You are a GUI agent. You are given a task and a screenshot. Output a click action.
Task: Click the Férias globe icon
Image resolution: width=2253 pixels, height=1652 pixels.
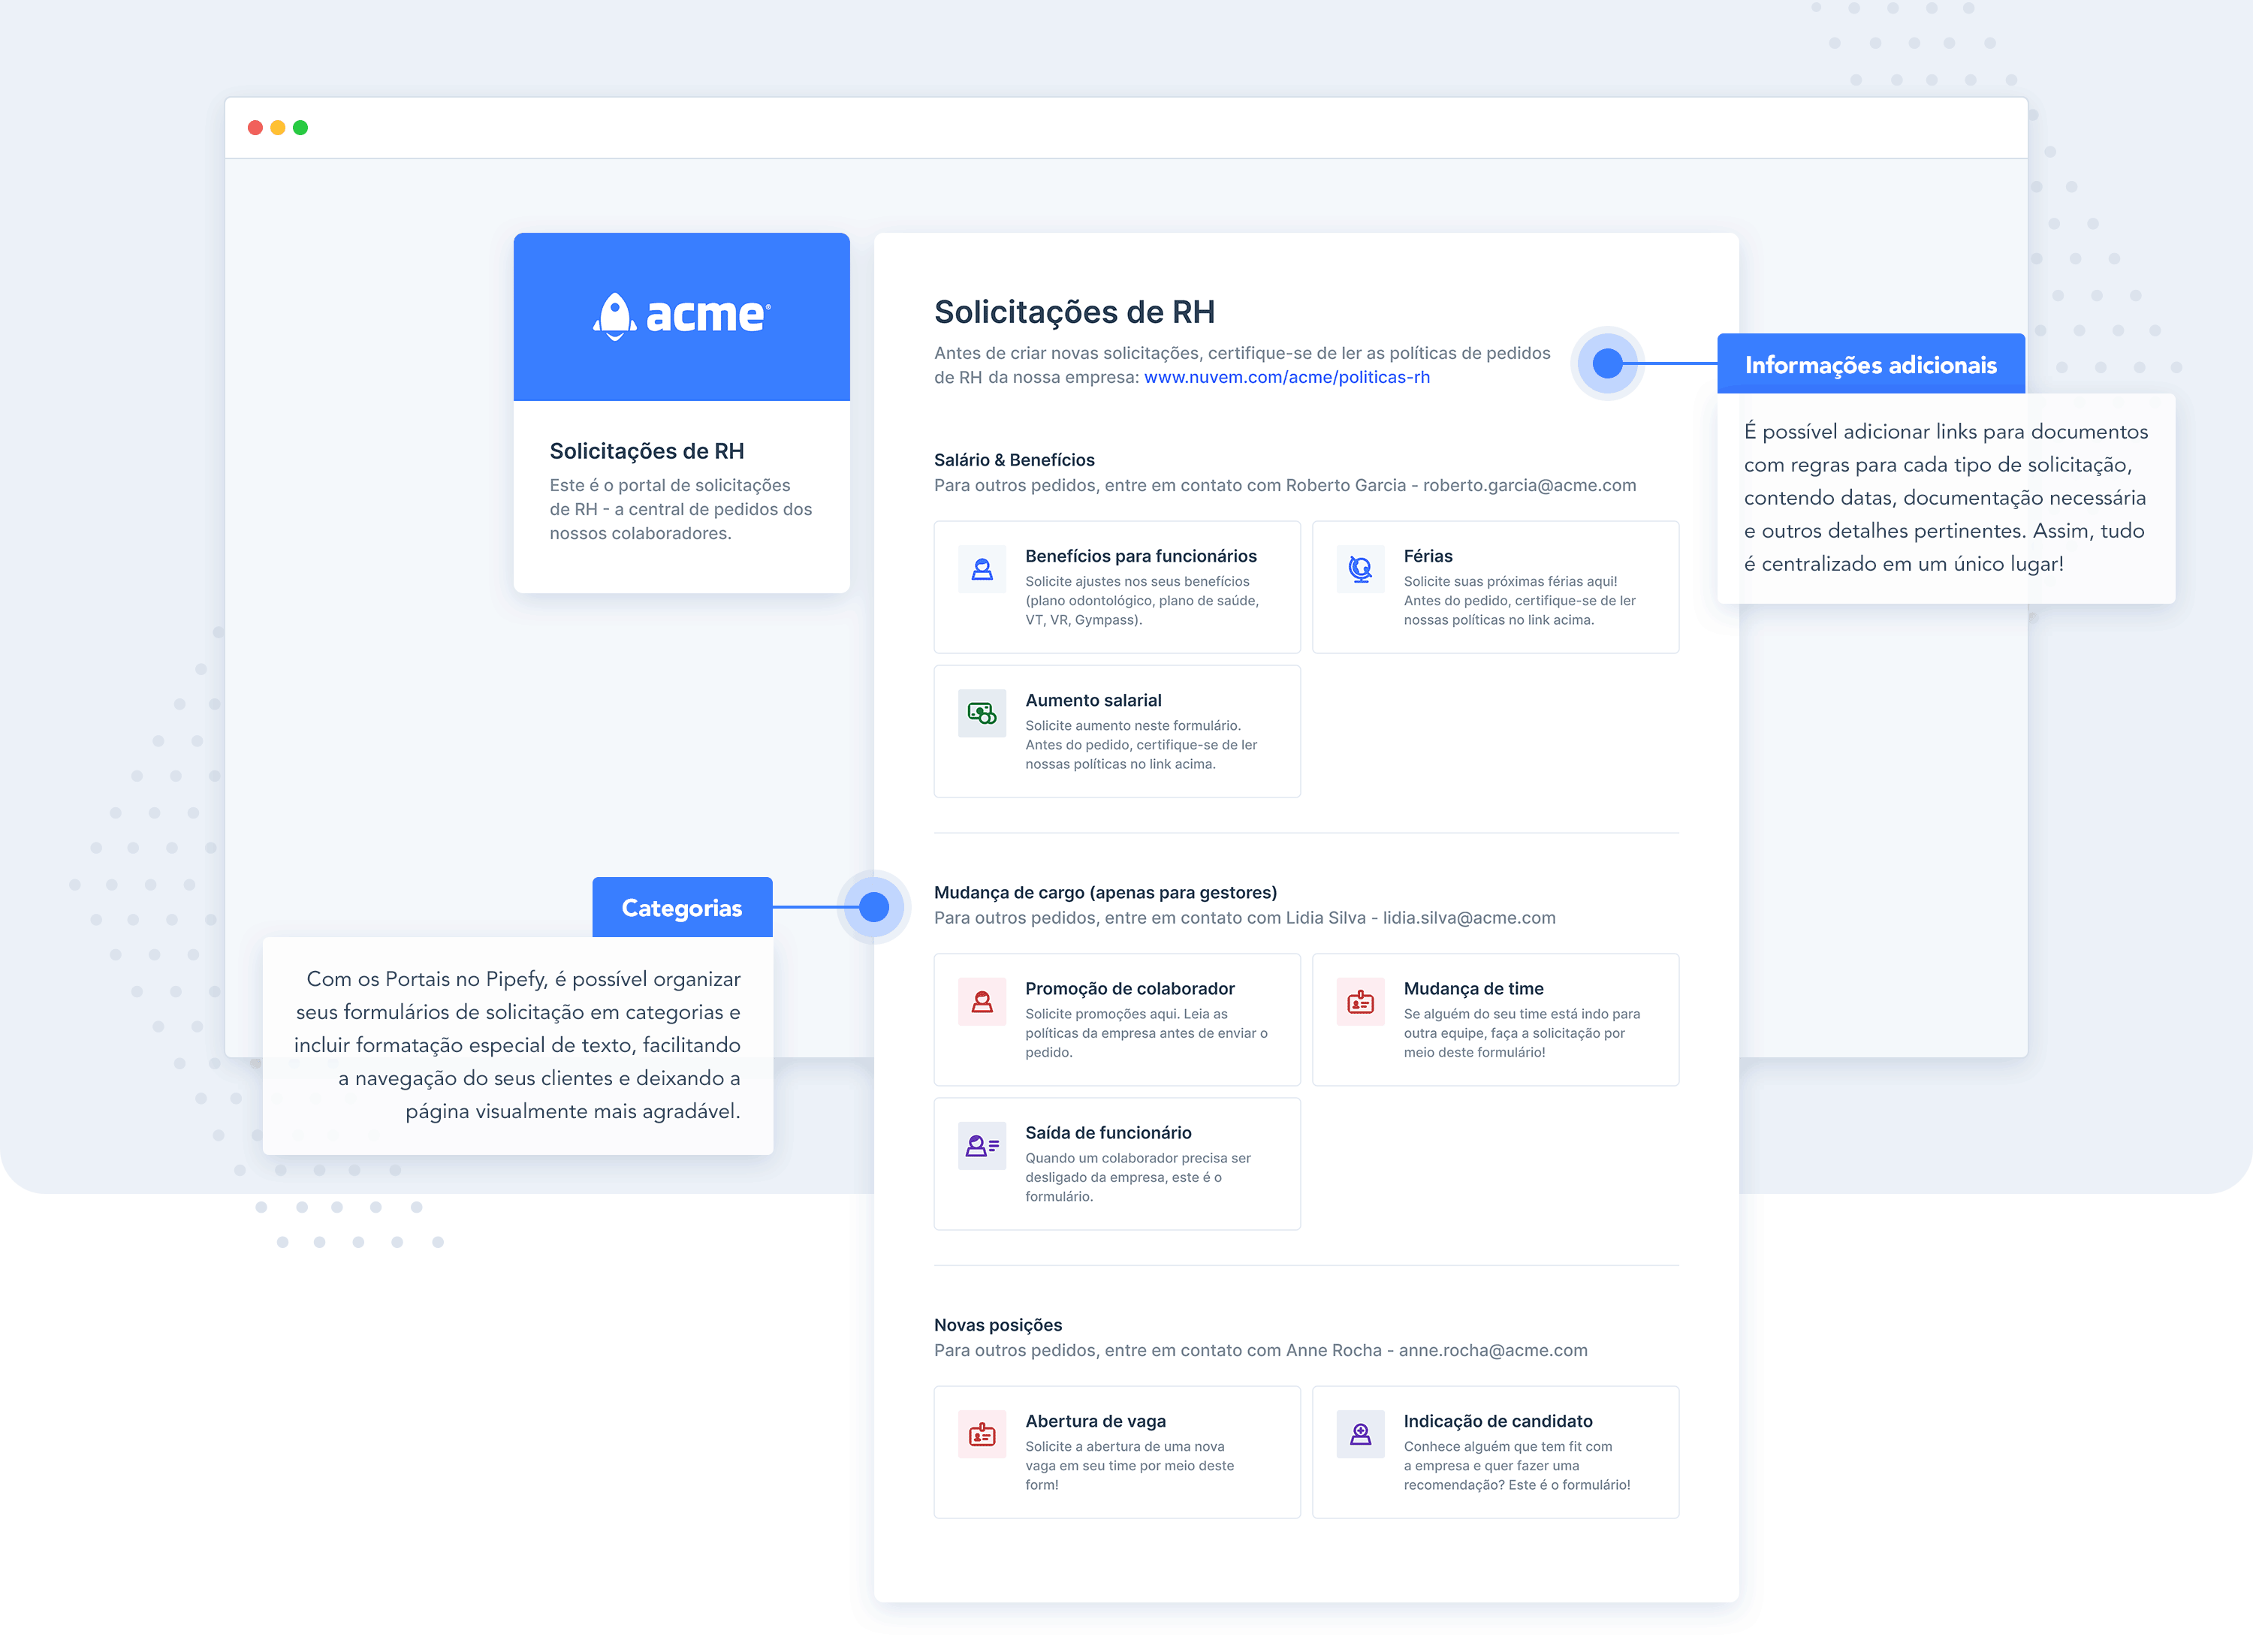[x=1360, y=569]
